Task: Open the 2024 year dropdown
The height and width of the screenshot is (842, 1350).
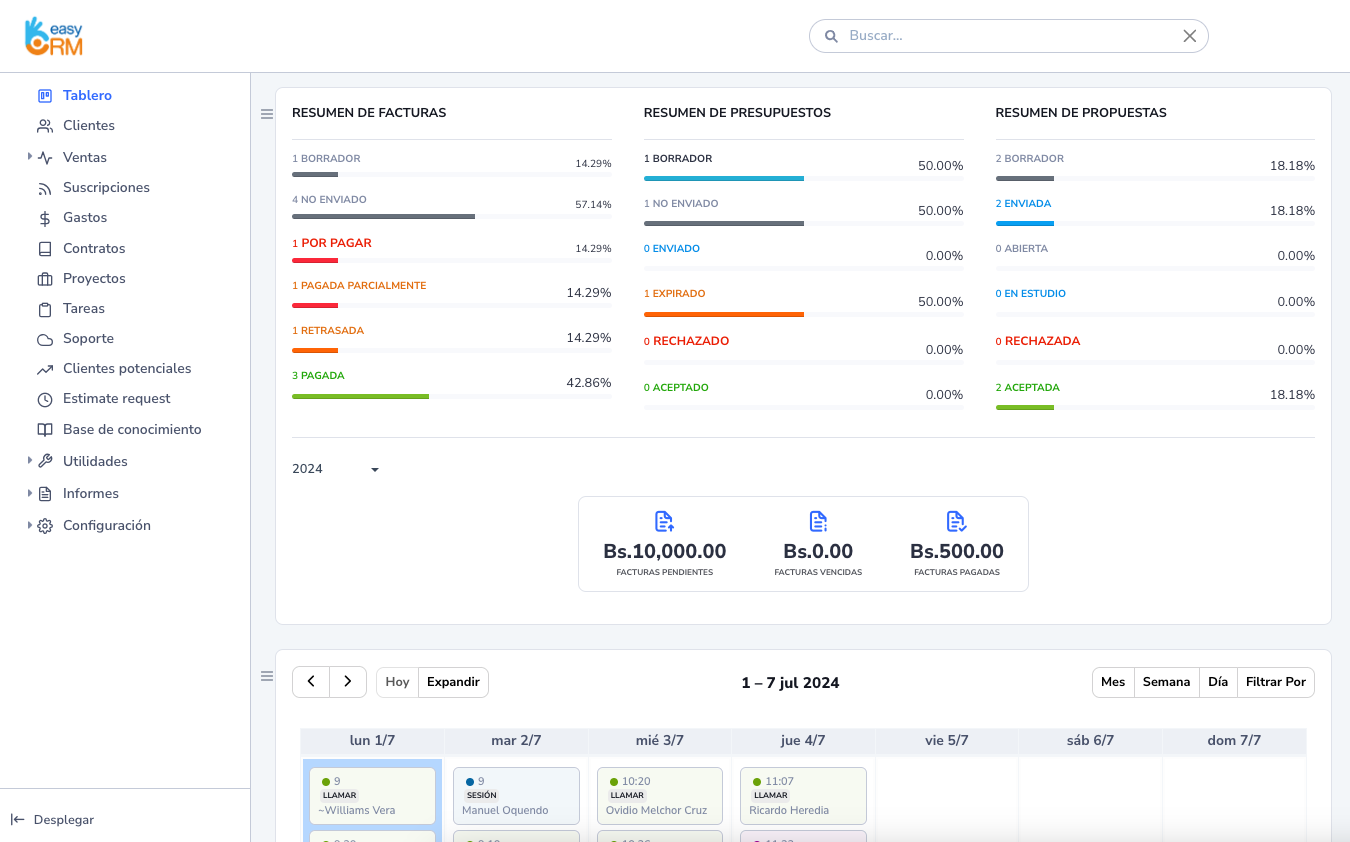Action: pos(337,469)
